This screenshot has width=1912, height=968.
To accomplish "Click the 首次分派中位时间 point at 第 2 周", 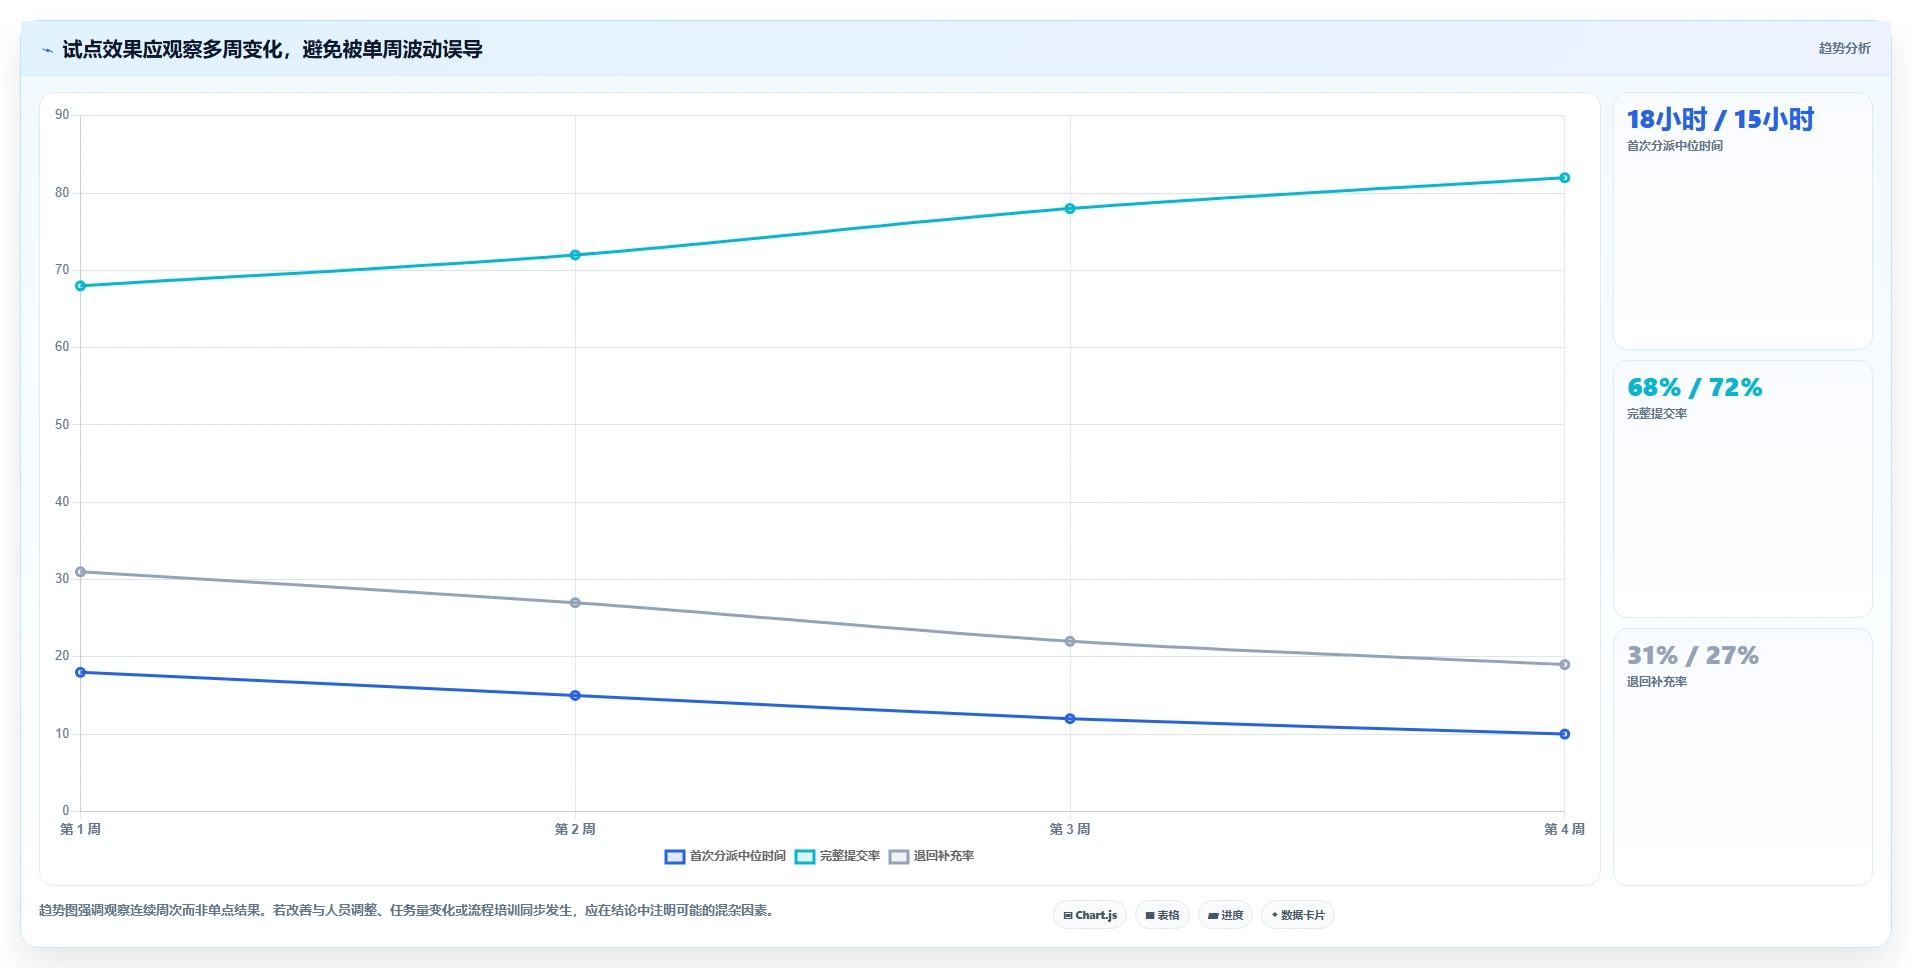I will tap(575, 696).
